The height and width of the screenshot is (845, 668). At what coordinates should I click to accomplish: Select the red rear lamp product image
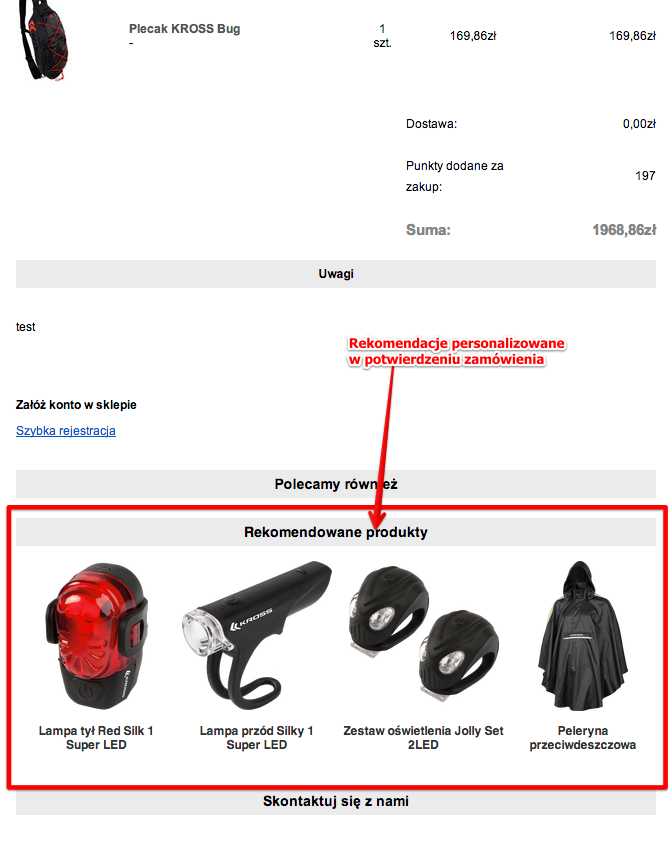pyautogui.click(x=96, y=636)
